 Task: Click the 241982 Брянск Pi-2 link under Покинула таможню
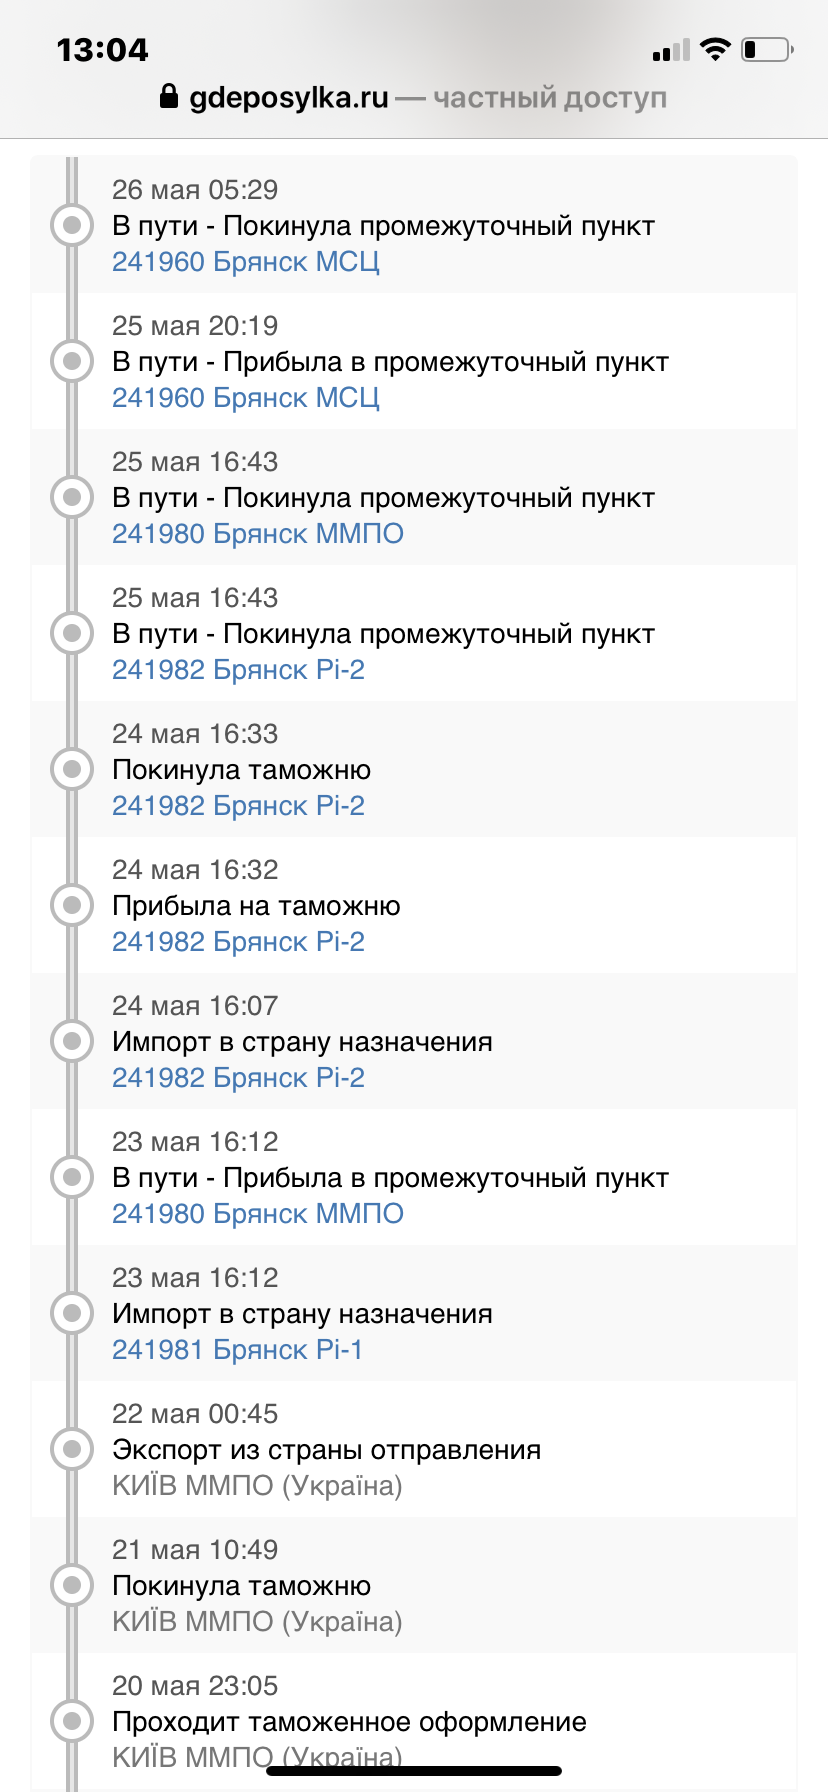[239, 805]
